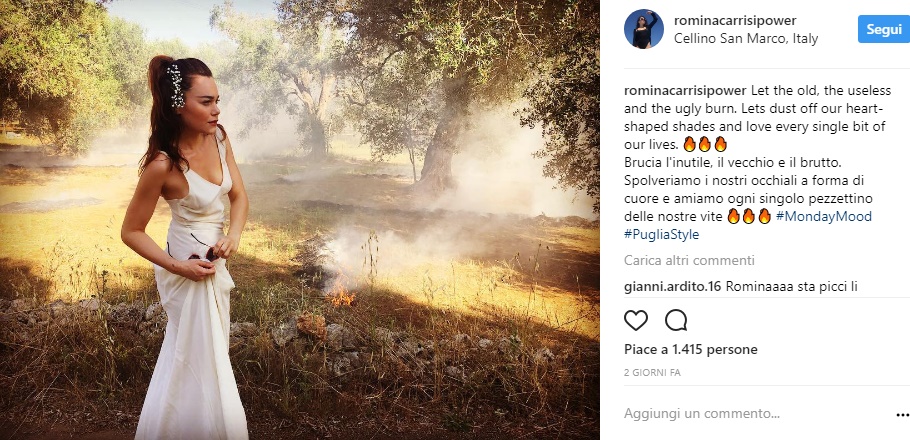View Piace a 1.415 persone likes list
This screenshot has height=440, width=910.
tap(691, 350)
